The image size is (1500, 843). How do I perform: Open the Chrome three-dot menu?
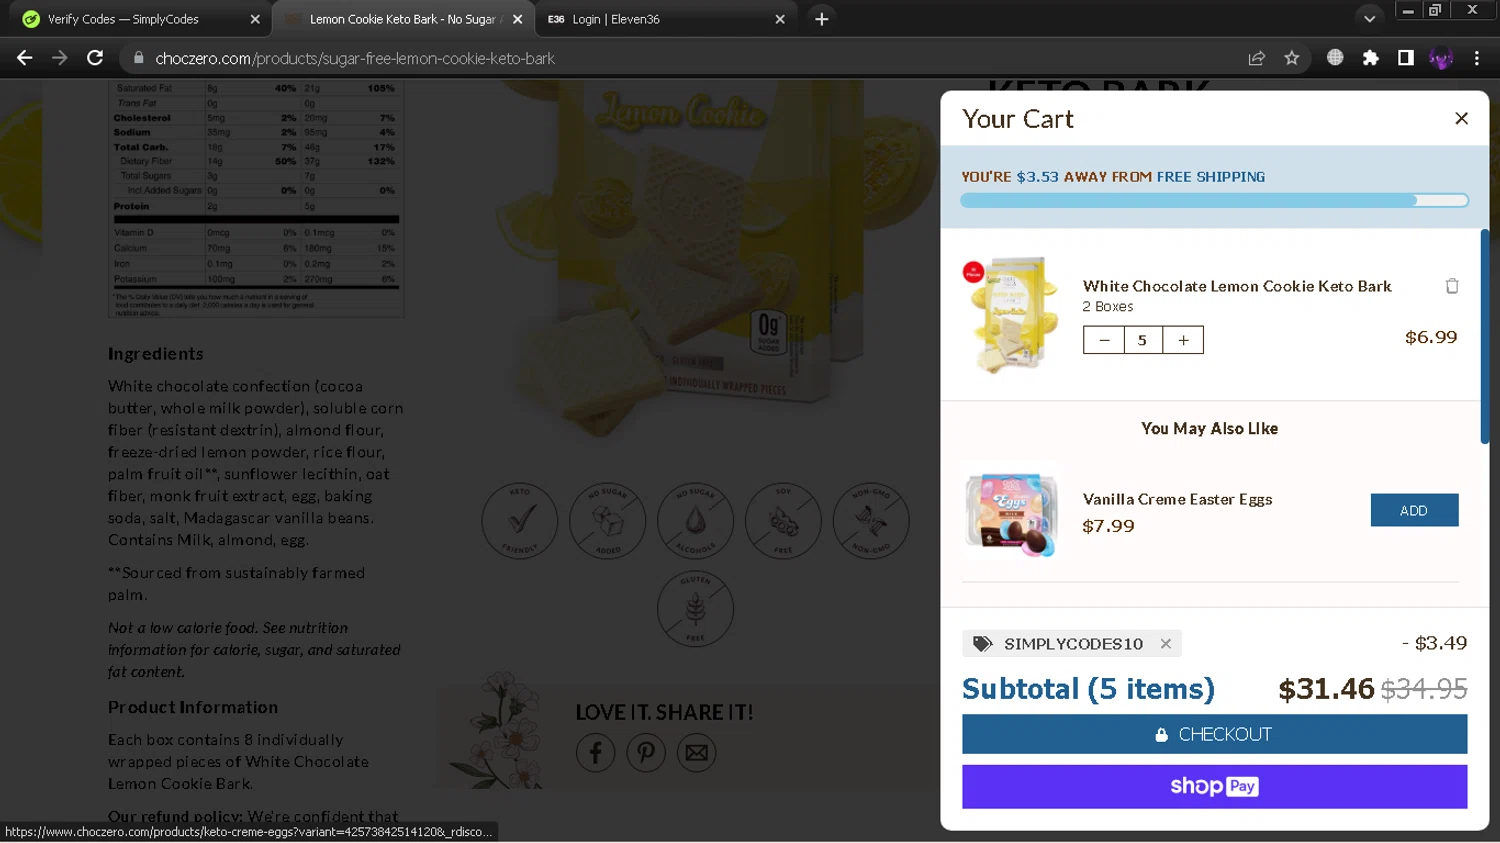click(x=1477, y=58)
